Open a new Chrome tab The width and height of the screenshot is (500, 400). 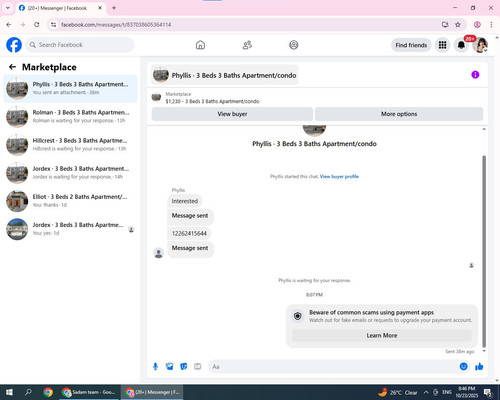tap(114, 8)
